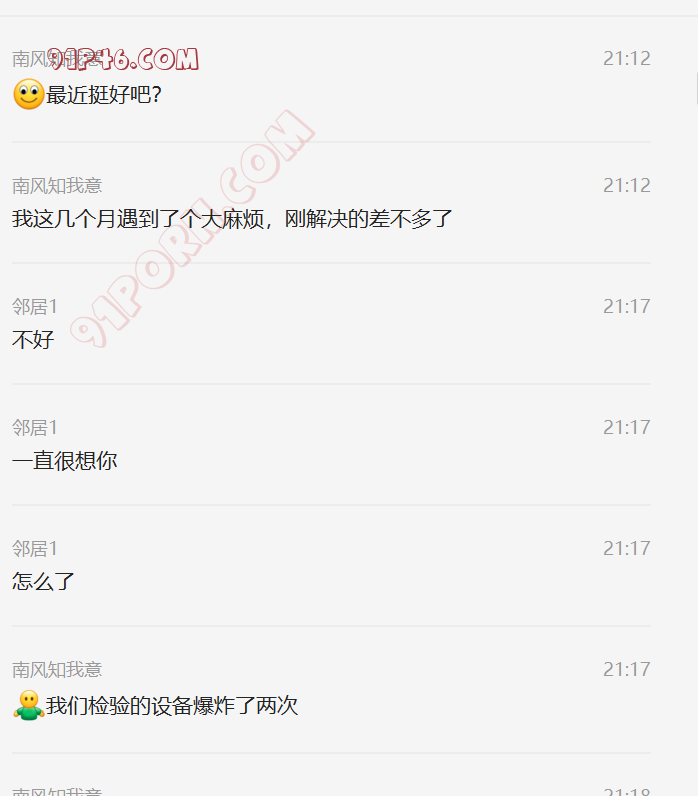698x796 pixels.
Task: Click the vertical scrollbar thumb on right edge
Action: click(x=696, y=88)
